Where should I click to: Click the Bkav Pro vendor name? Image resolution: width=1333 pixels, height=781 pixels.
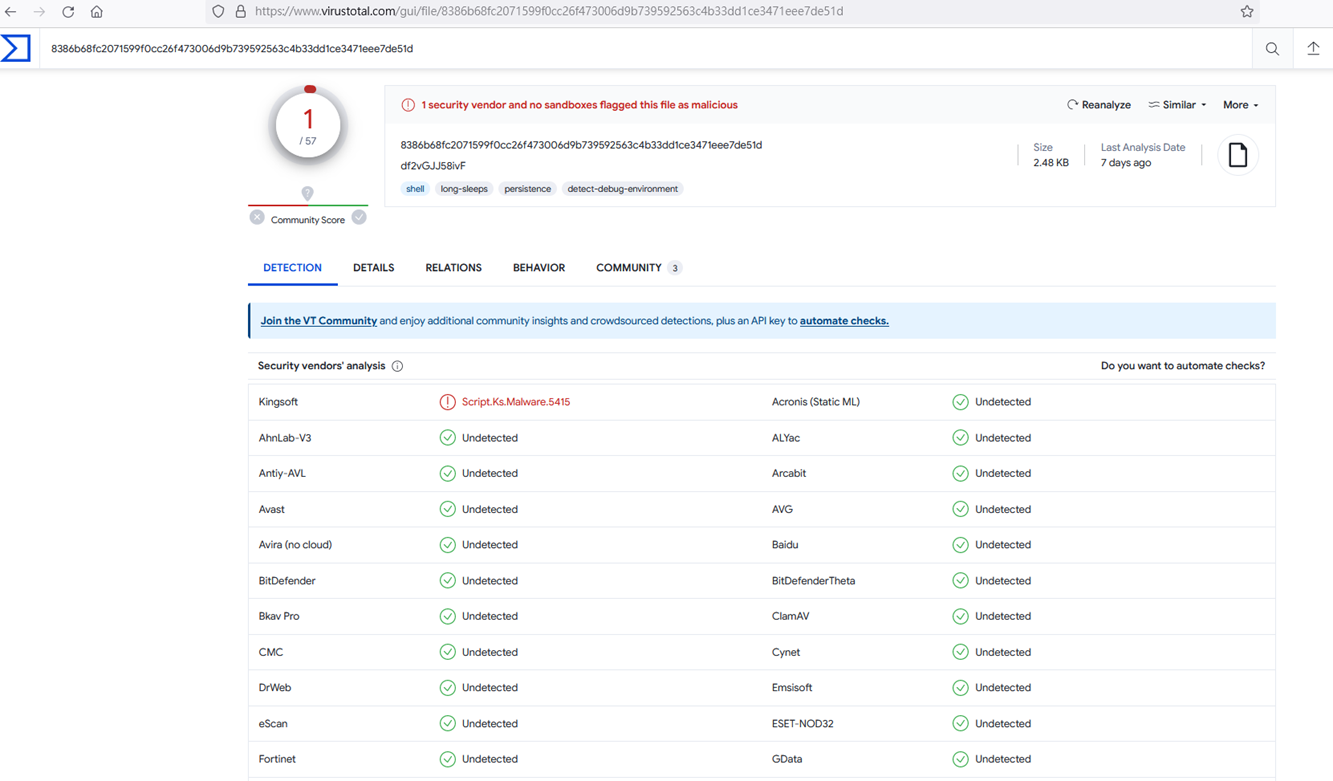point(279,616)
